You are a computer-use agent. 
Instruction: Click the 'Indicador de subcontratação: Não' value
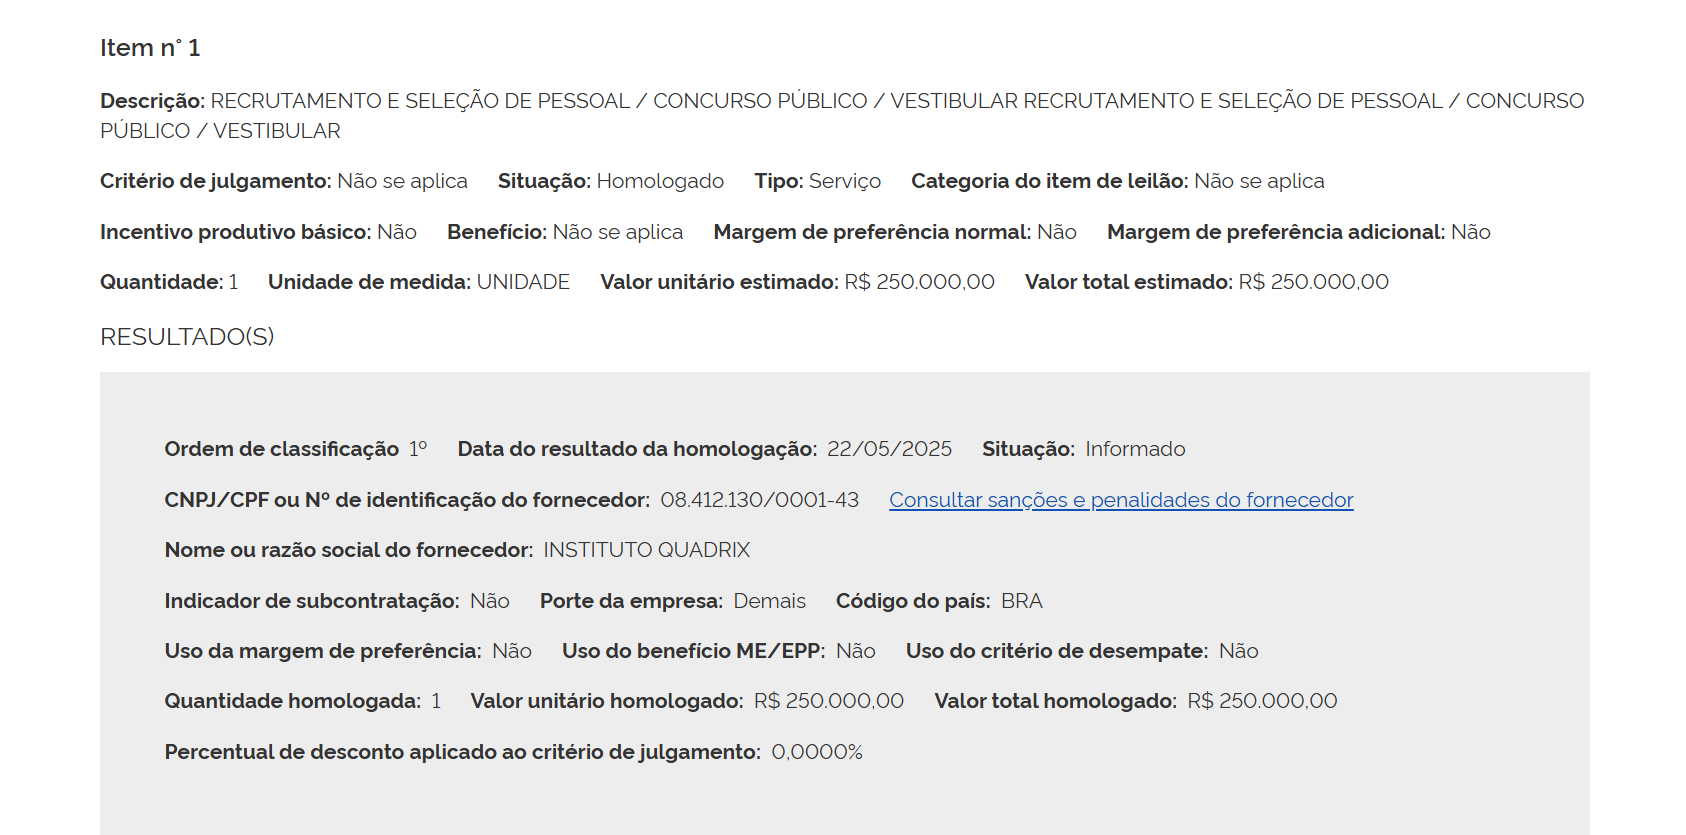coord(490,601)
